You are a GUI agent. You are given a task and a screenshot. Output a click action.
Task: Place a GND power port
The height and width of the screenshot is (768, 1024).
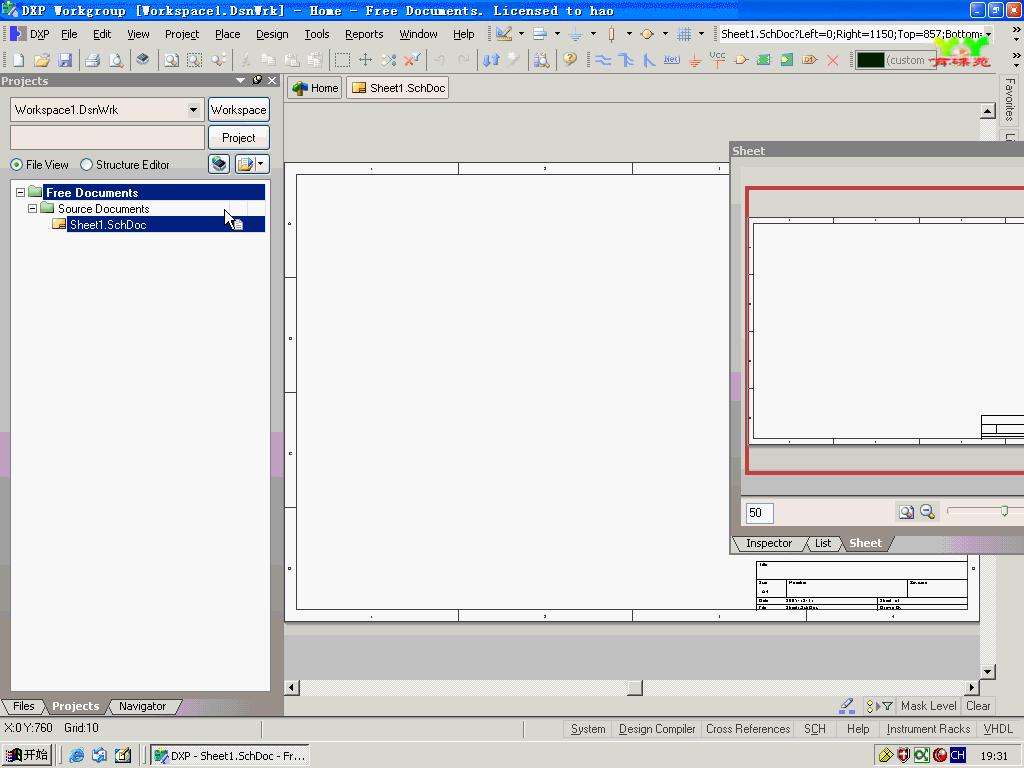(x=695, y=60)
